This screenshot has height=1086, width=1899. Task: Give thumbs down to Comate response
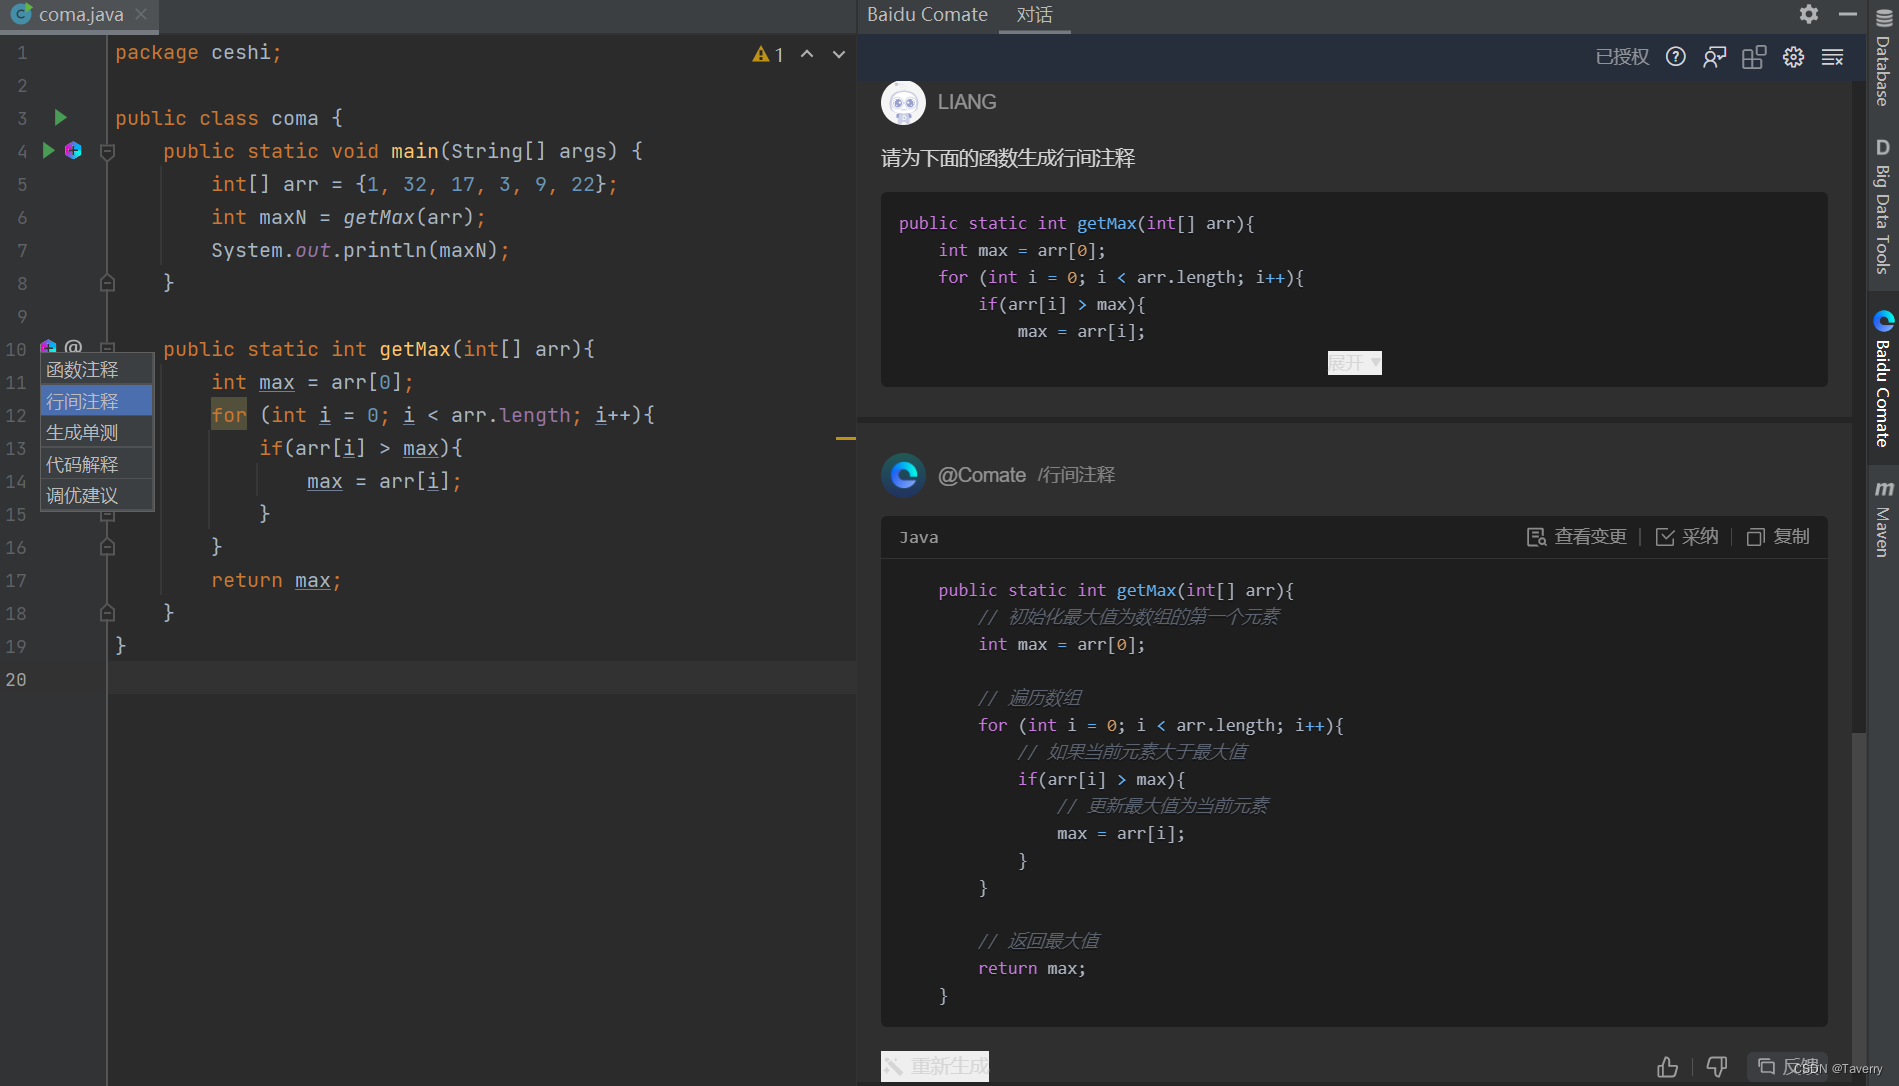pyautogui.click(x=1717, y=1067)
